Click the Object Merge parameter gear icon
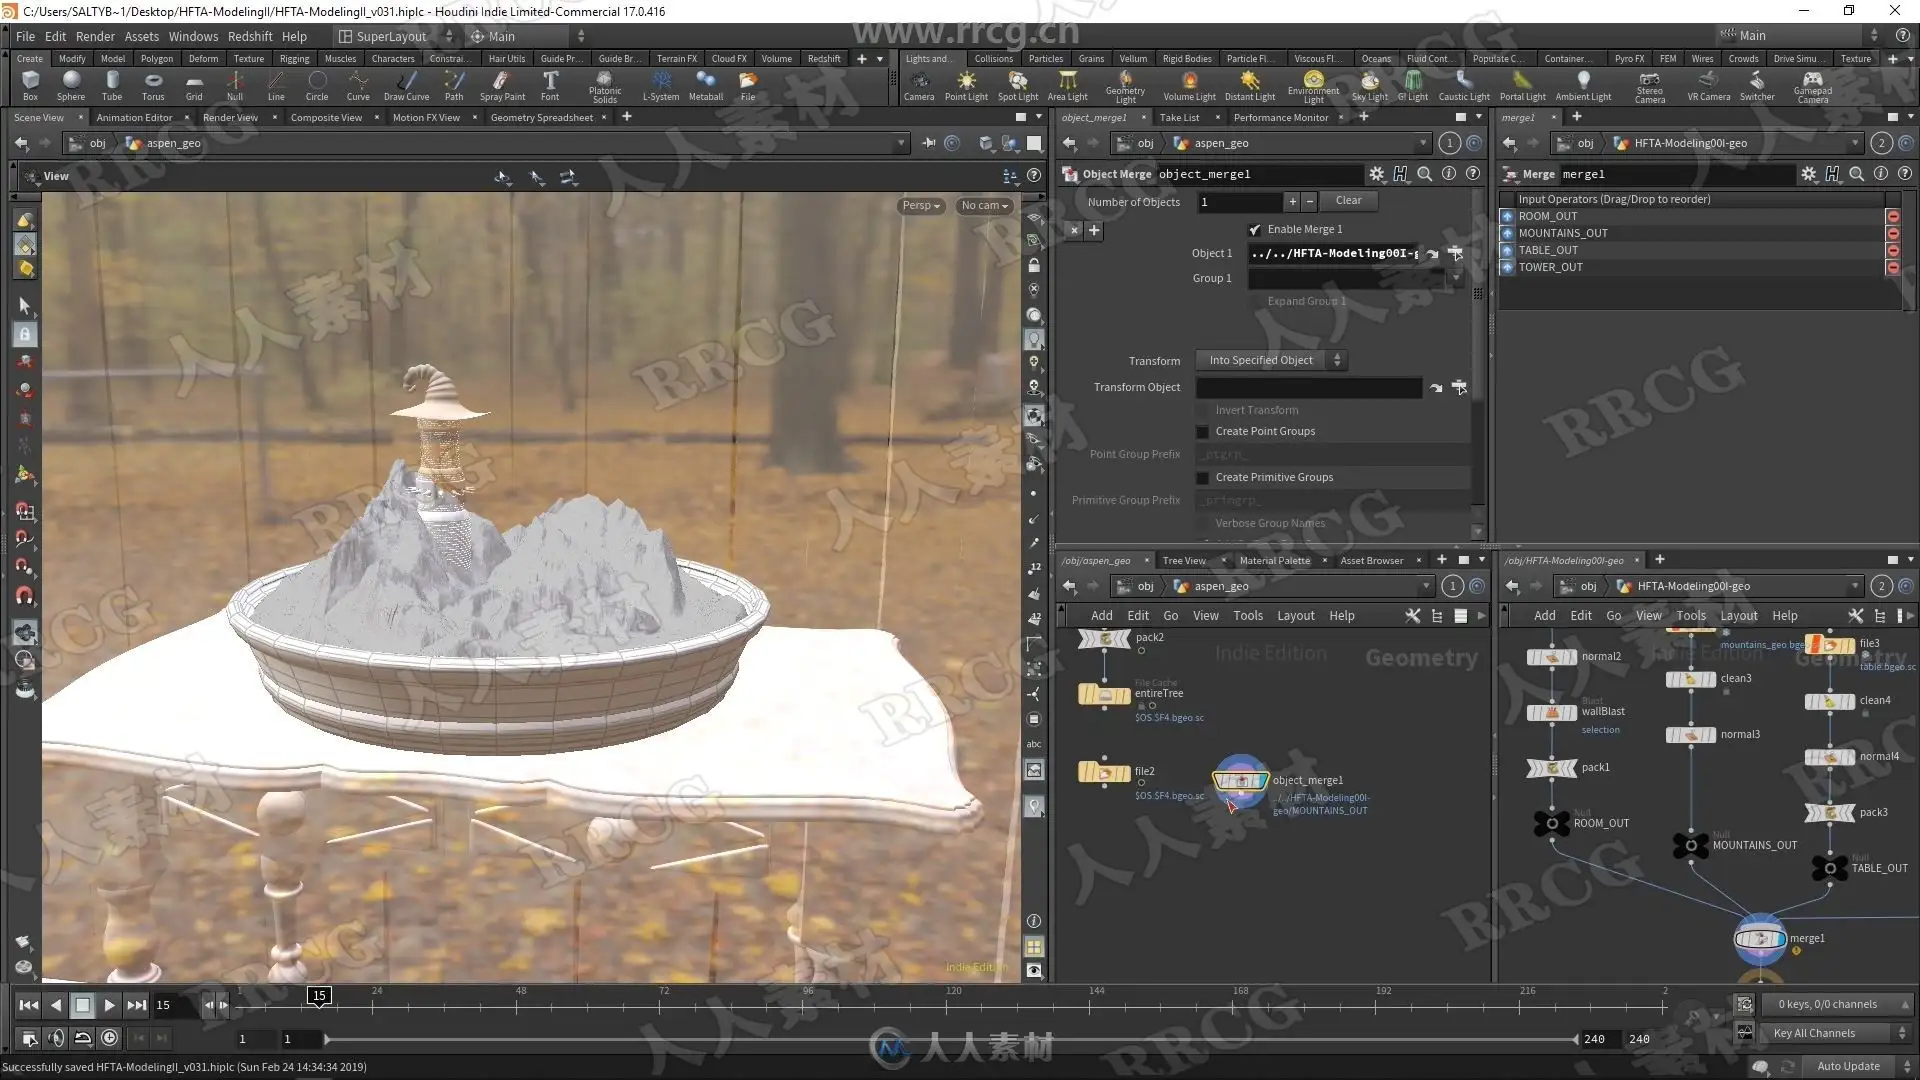The height and width of the screenshot is (1080, 1920). [x=1377, y=174]
